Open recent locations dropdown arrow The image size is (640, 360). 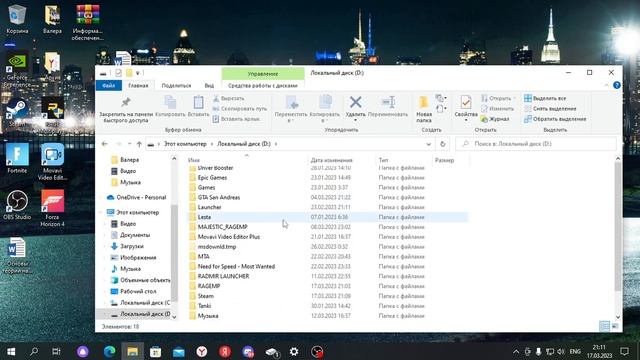[129, 144]
